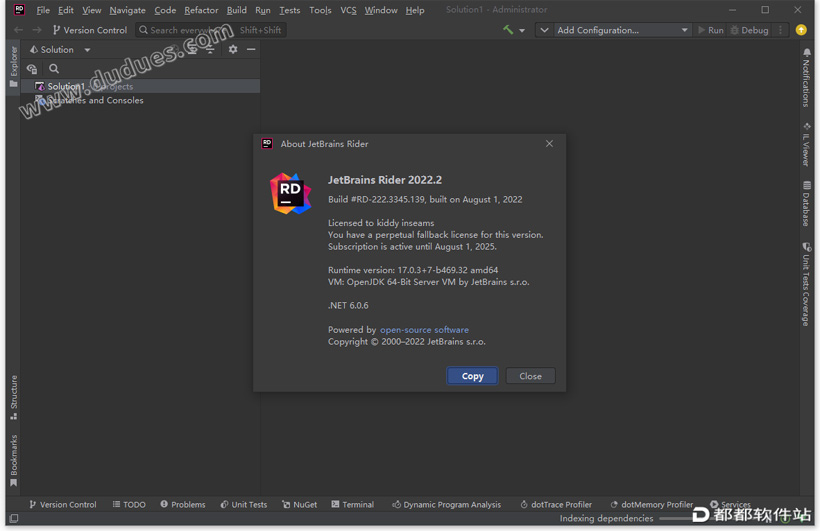This screenshot has width=820, height=531.
Task: Open the File menu
Action: click(43, 10)
